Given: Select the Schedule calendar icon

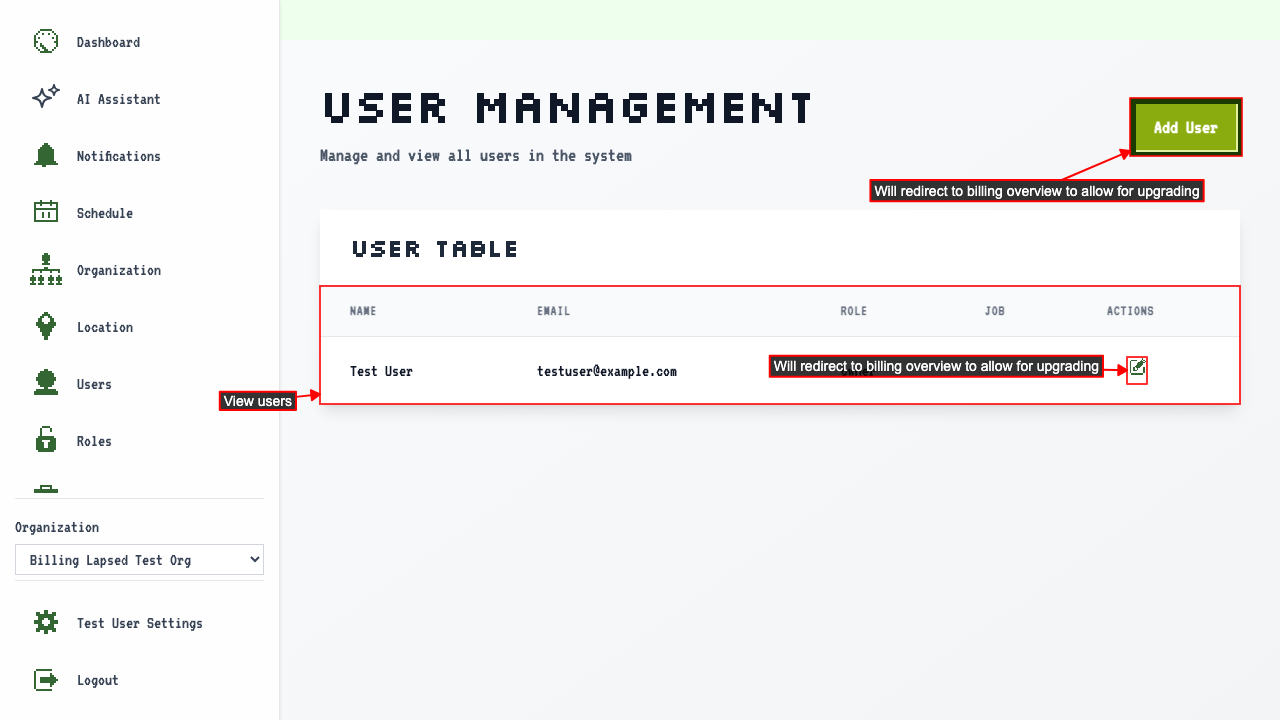Looking at the screenshot, I should [46, 212].
